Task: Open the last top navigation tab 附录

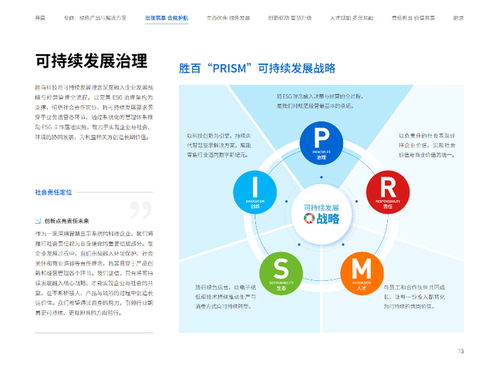Action: (458, 18)
